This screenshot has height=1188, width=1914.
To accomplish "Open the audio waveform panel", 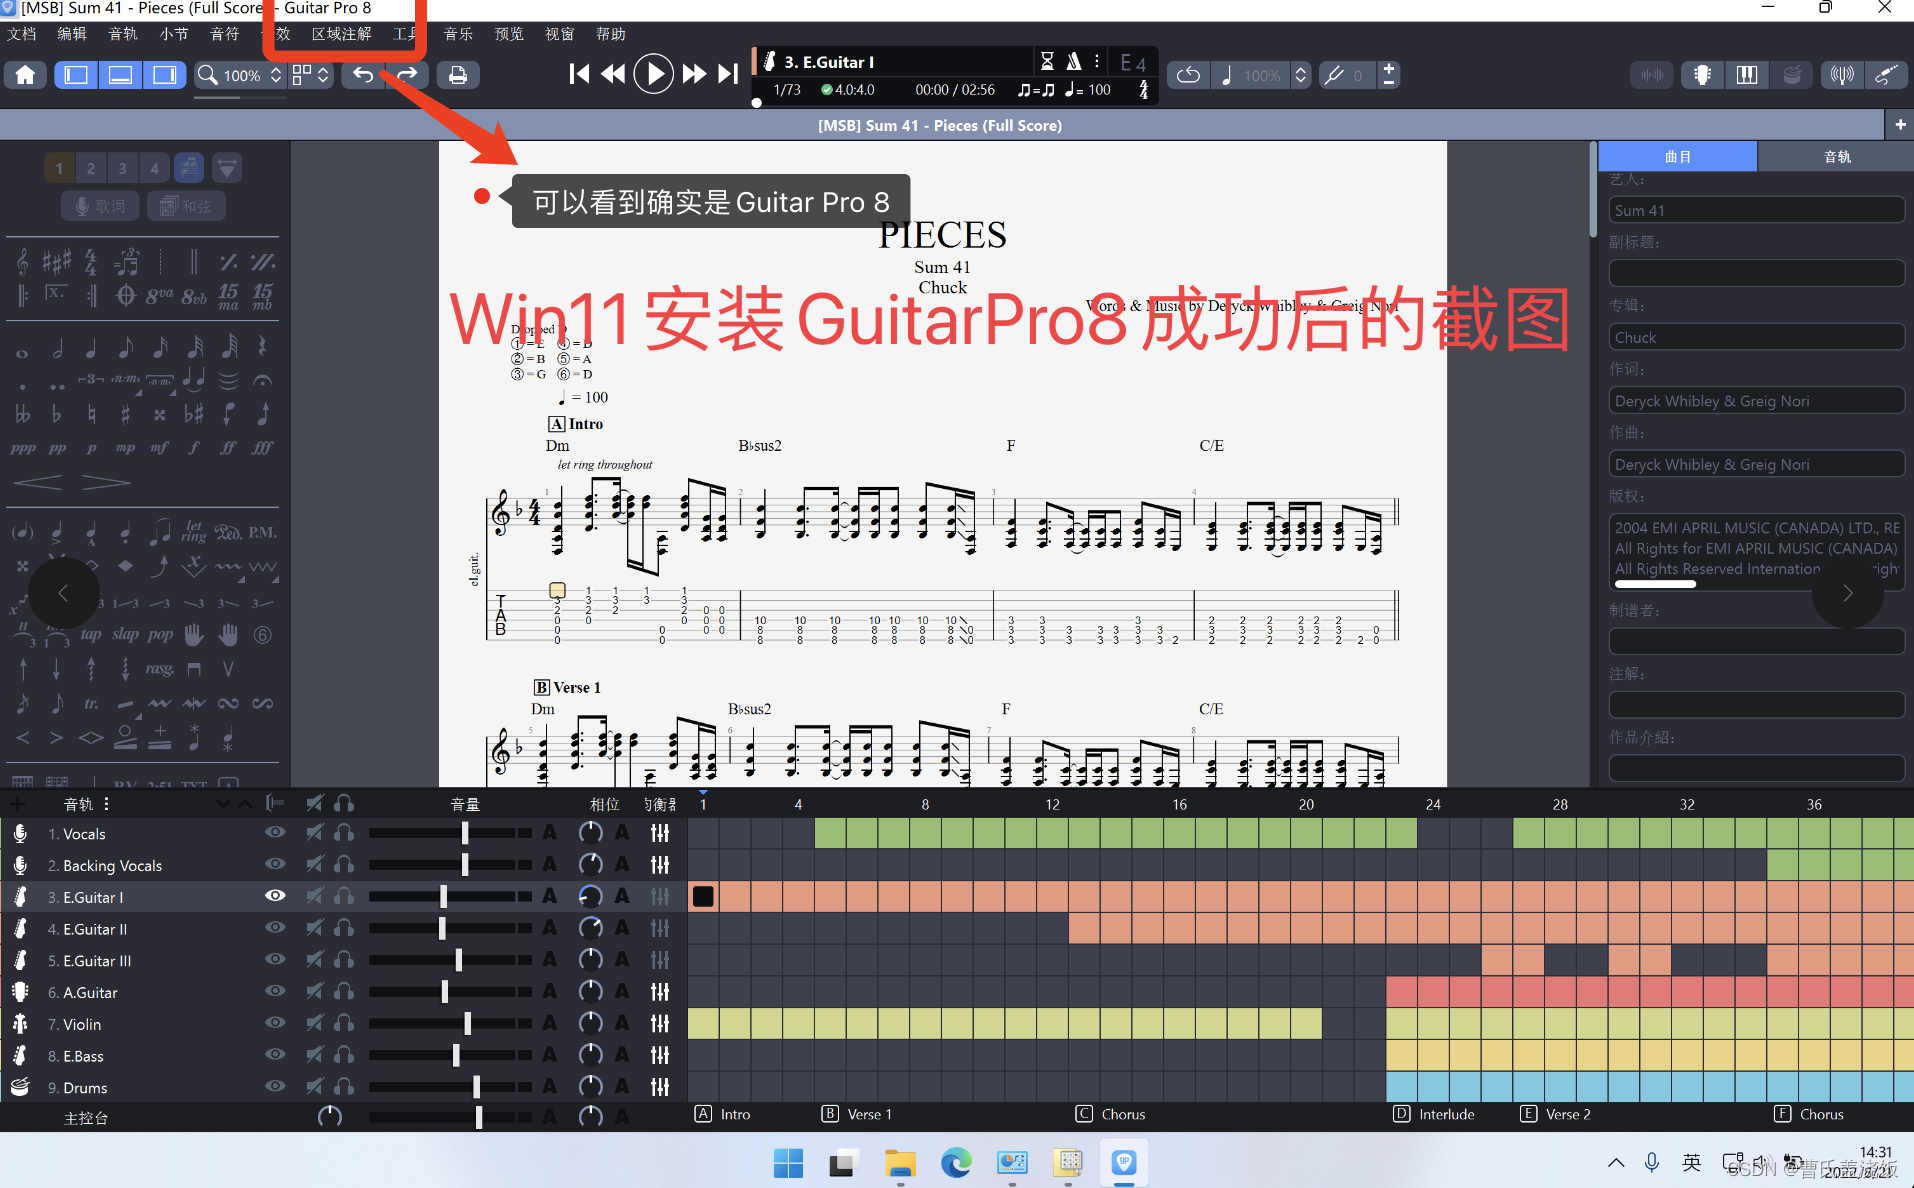I will tap(1652, 75).
